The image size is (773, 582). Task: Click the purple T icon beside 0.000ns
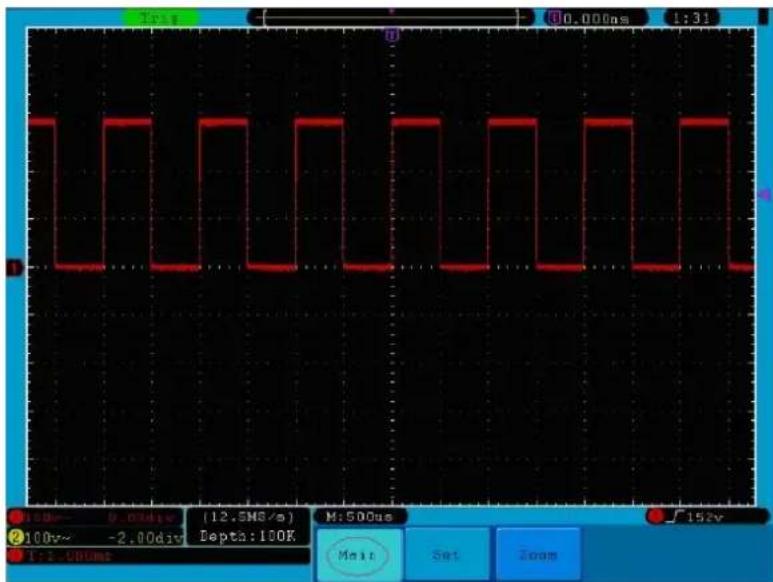pos(555,18)
